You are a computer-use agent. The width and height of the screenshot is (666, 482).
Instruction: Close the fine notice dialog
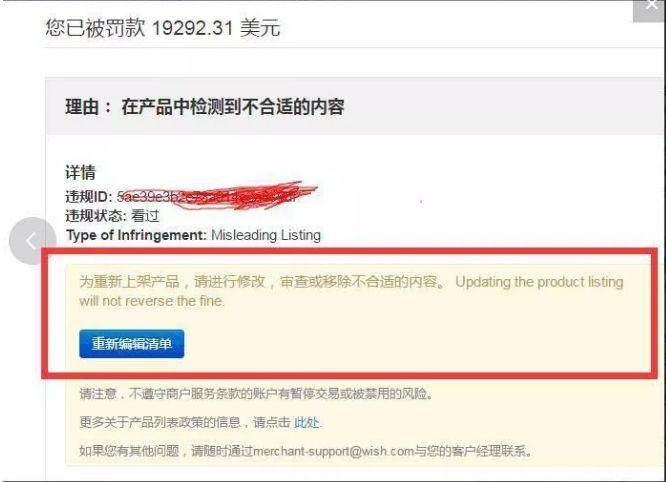[649, 9]
